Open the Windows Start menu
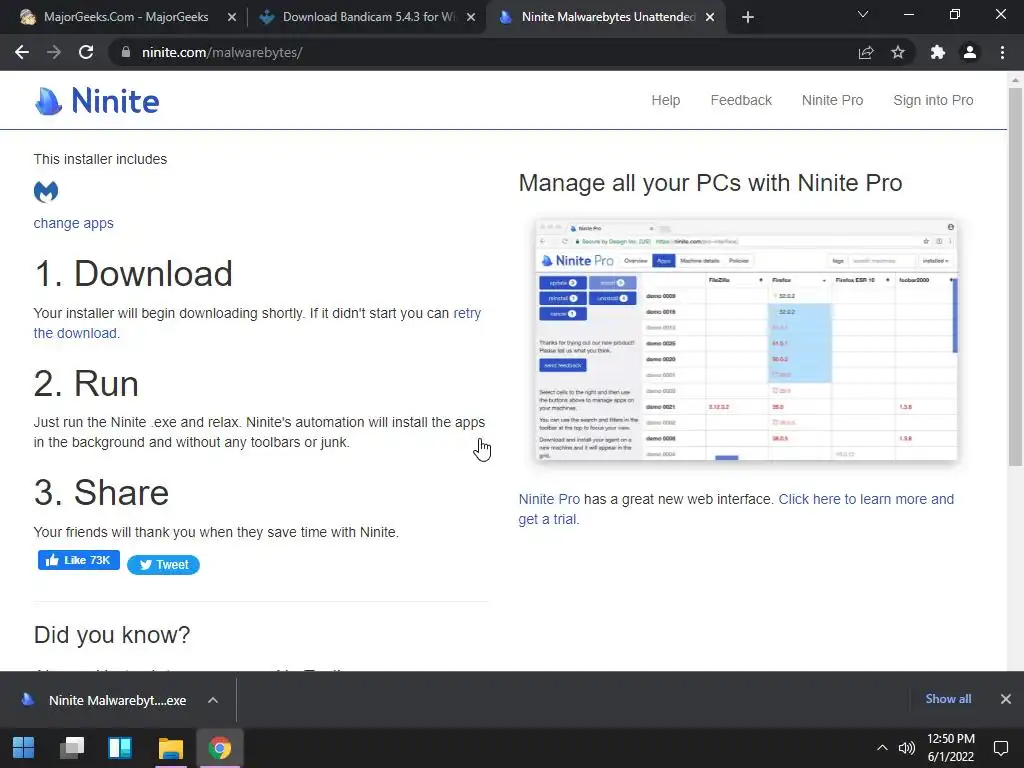Screen dimensions: 1024x768 [x=24, y=748]
